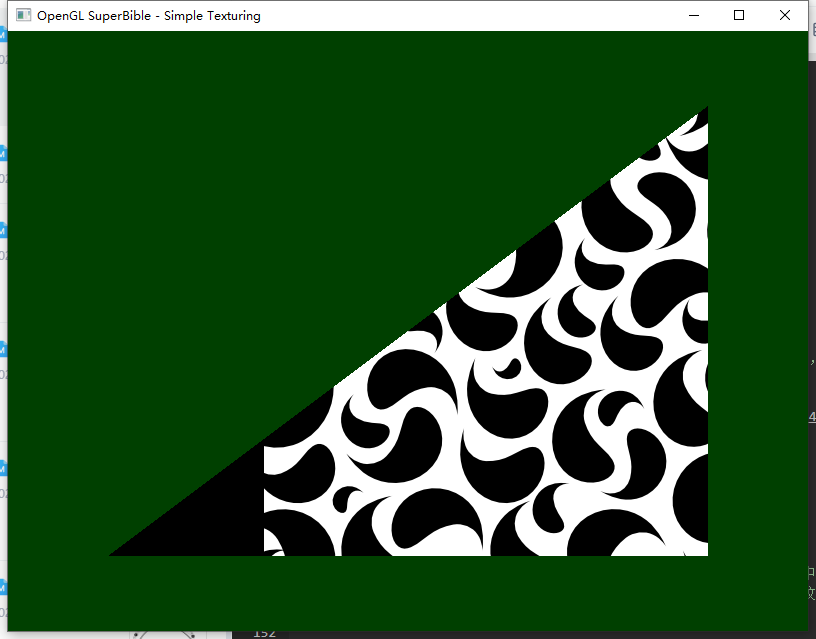816x639 pixels.
Task: Click the midpoint of the triangle's slanted edge
Action: tap(408, 331)
